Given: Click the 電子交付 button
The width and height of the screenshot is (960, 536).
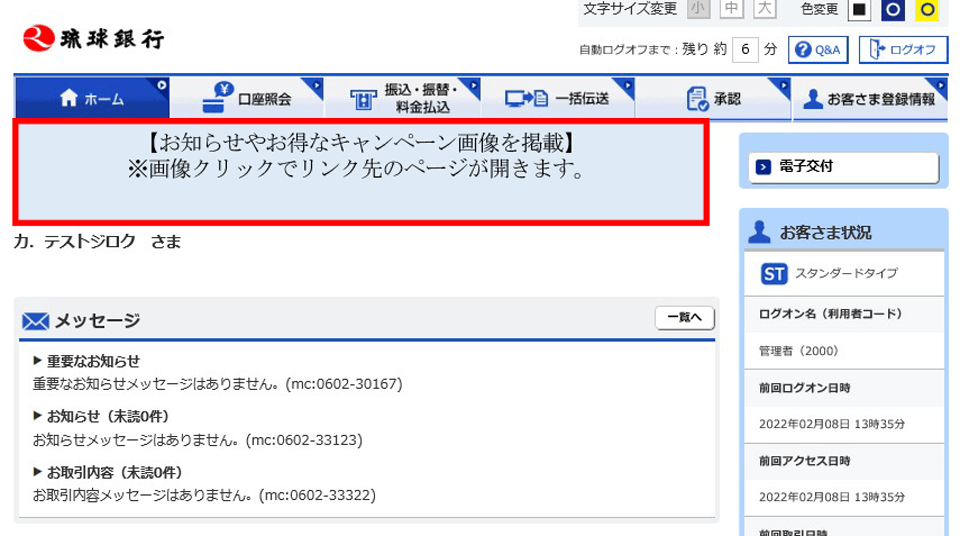Looking at the screenshot, I should pos(844,167).
